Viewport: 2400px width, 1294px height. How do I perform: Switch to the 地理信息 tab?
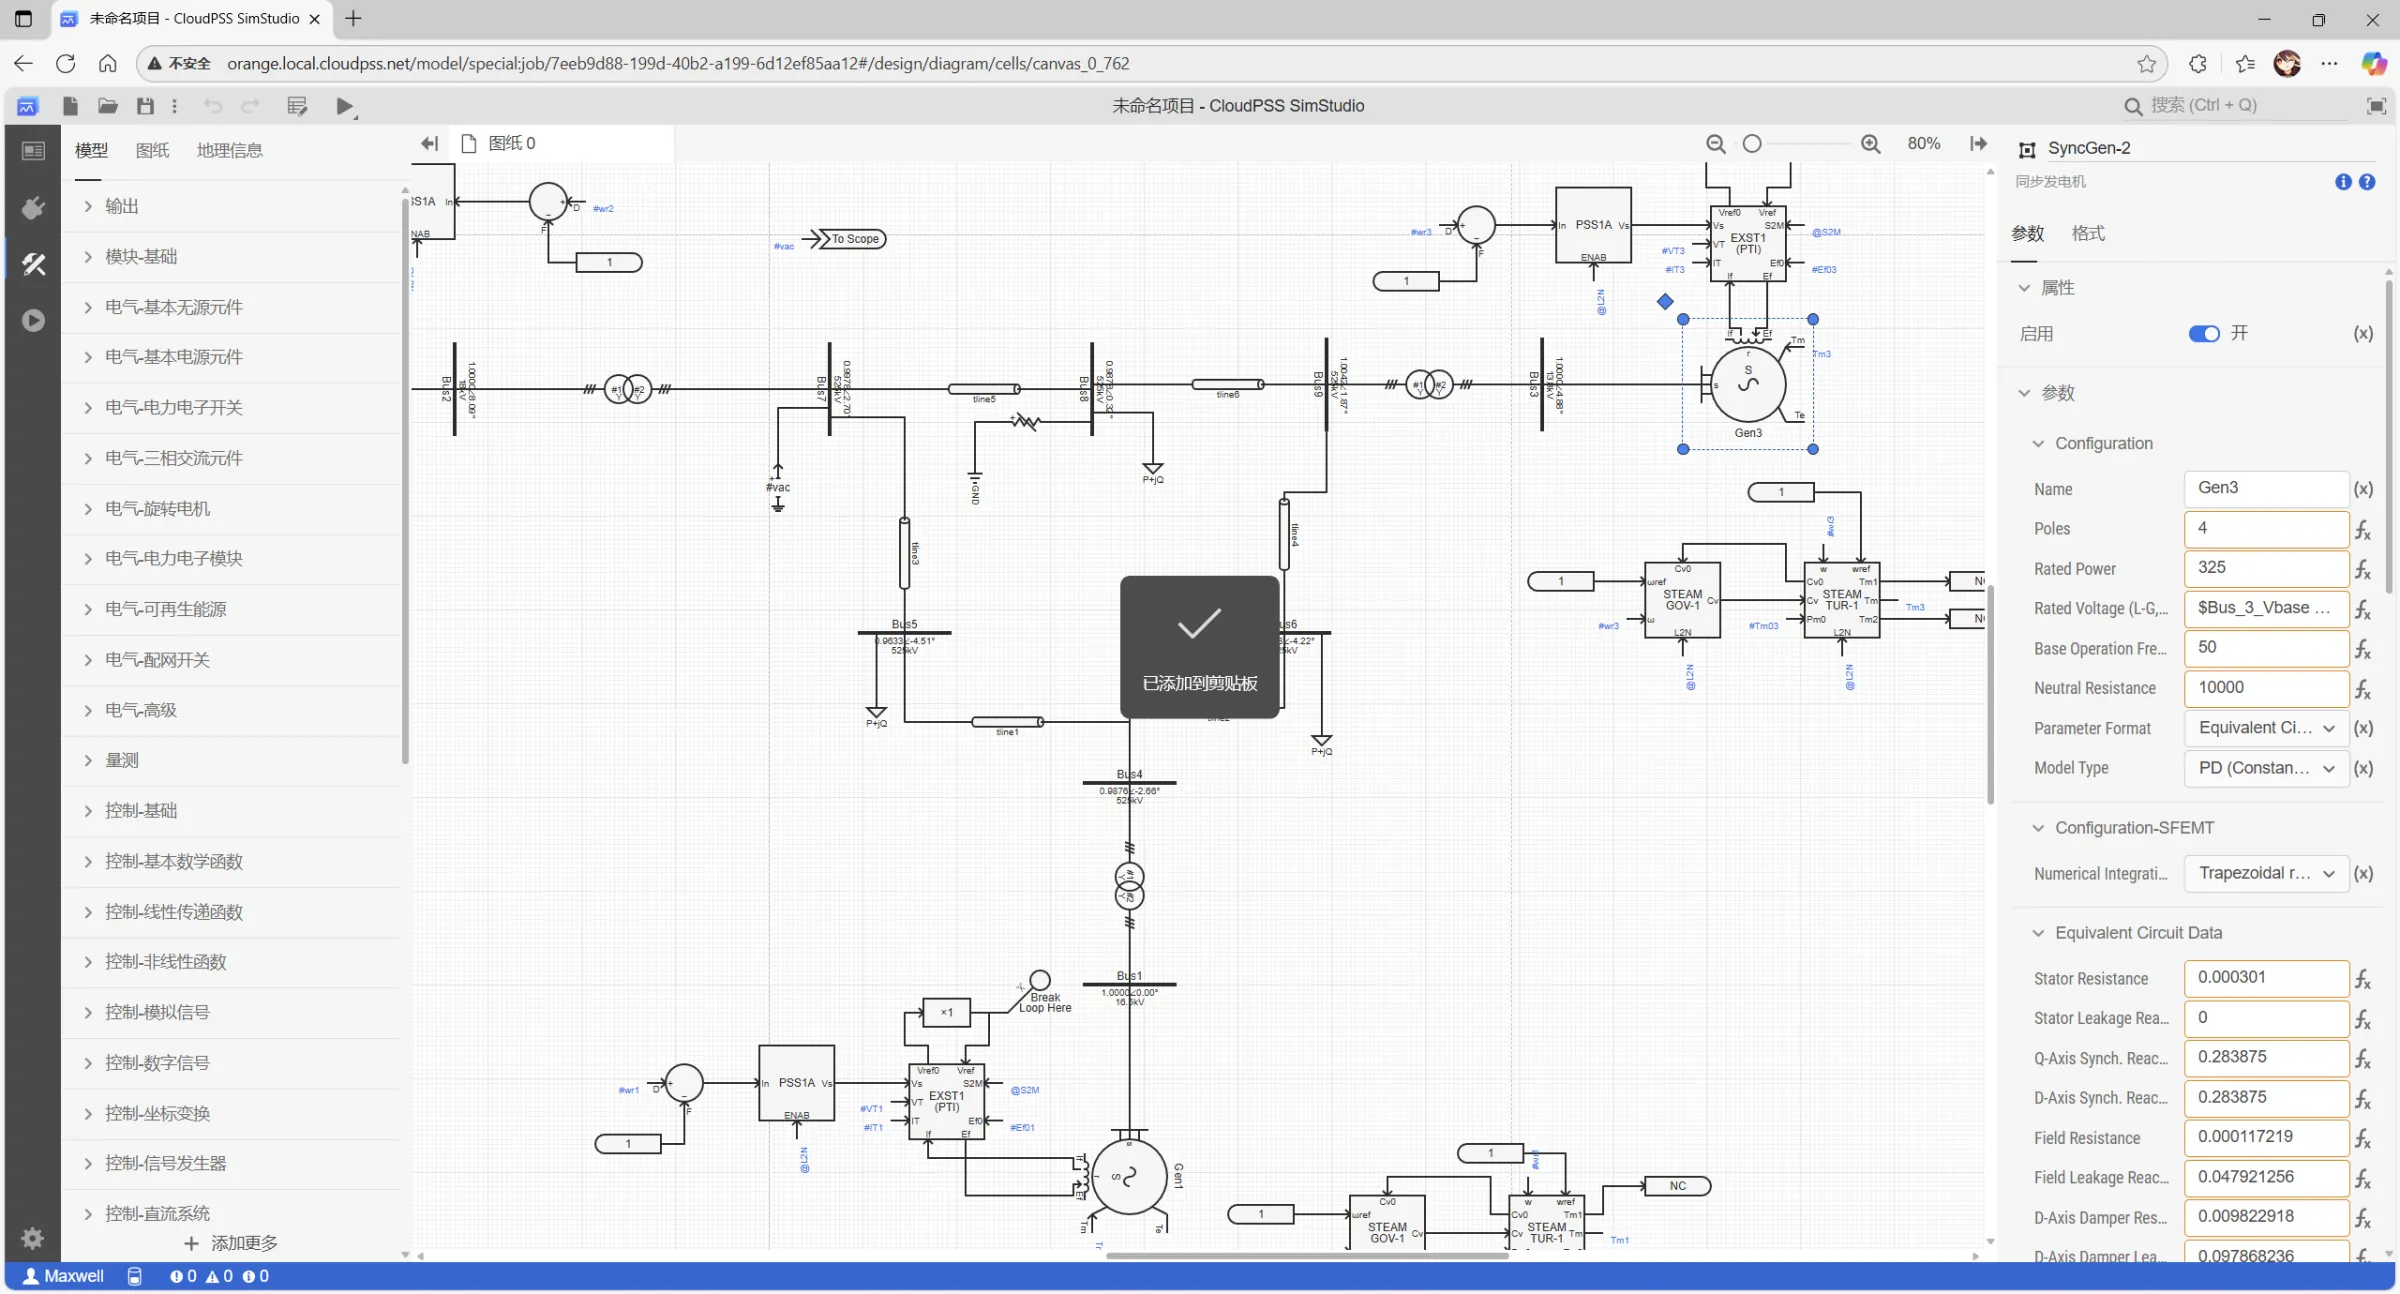(x=229, y=150)
